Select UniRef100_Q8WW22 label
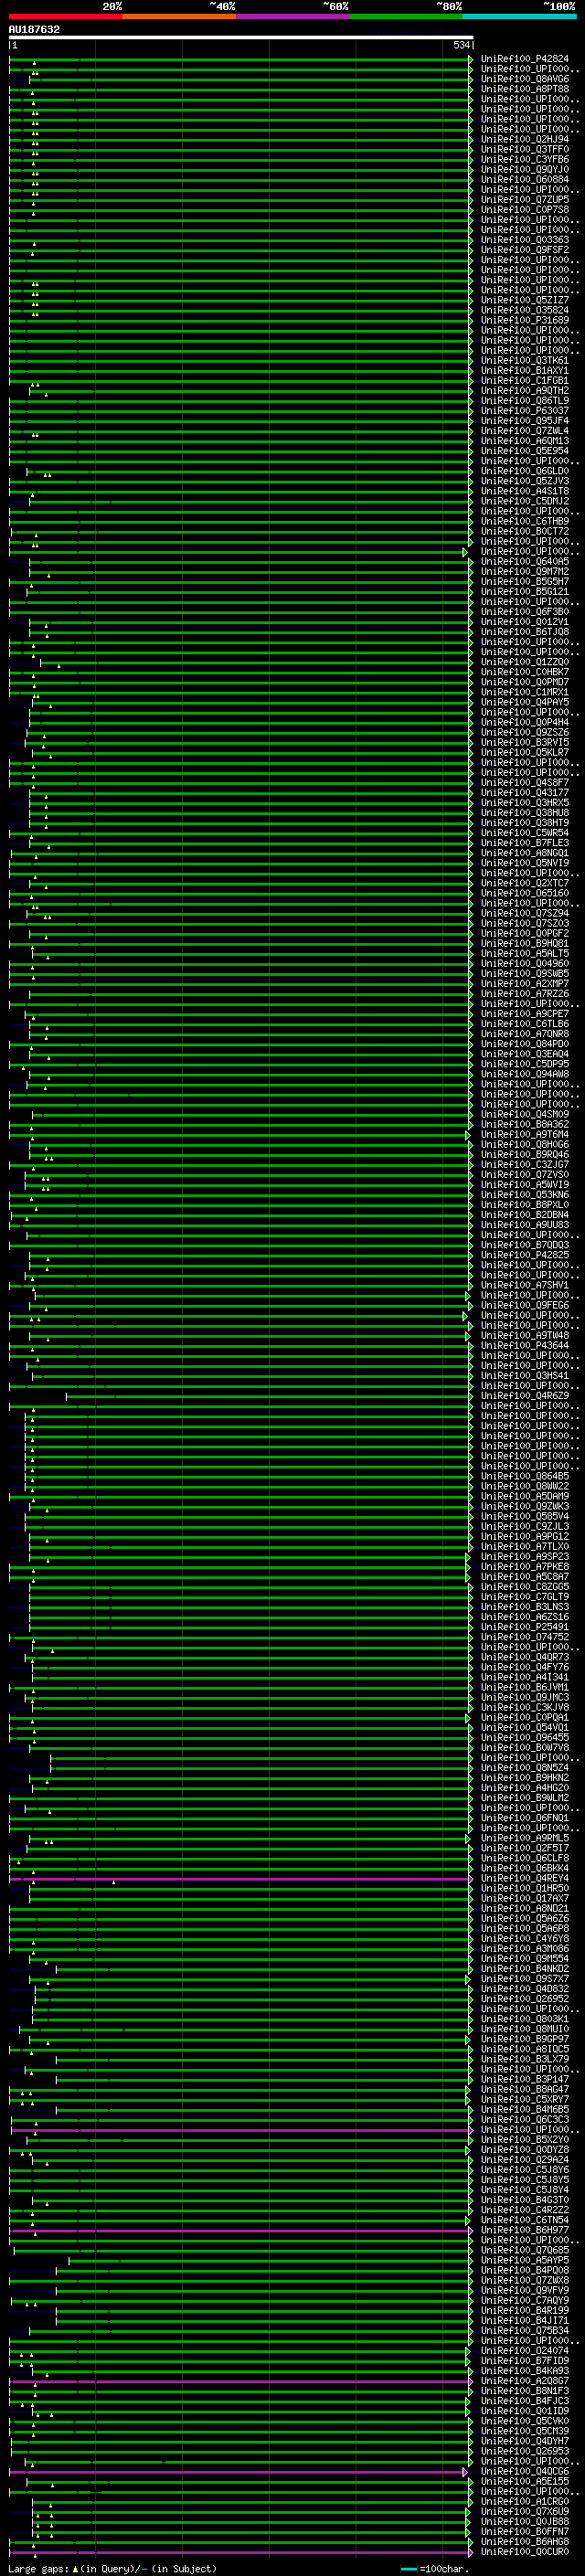Viewport: 585px width, 2576px height. [x=525, y=1486]
